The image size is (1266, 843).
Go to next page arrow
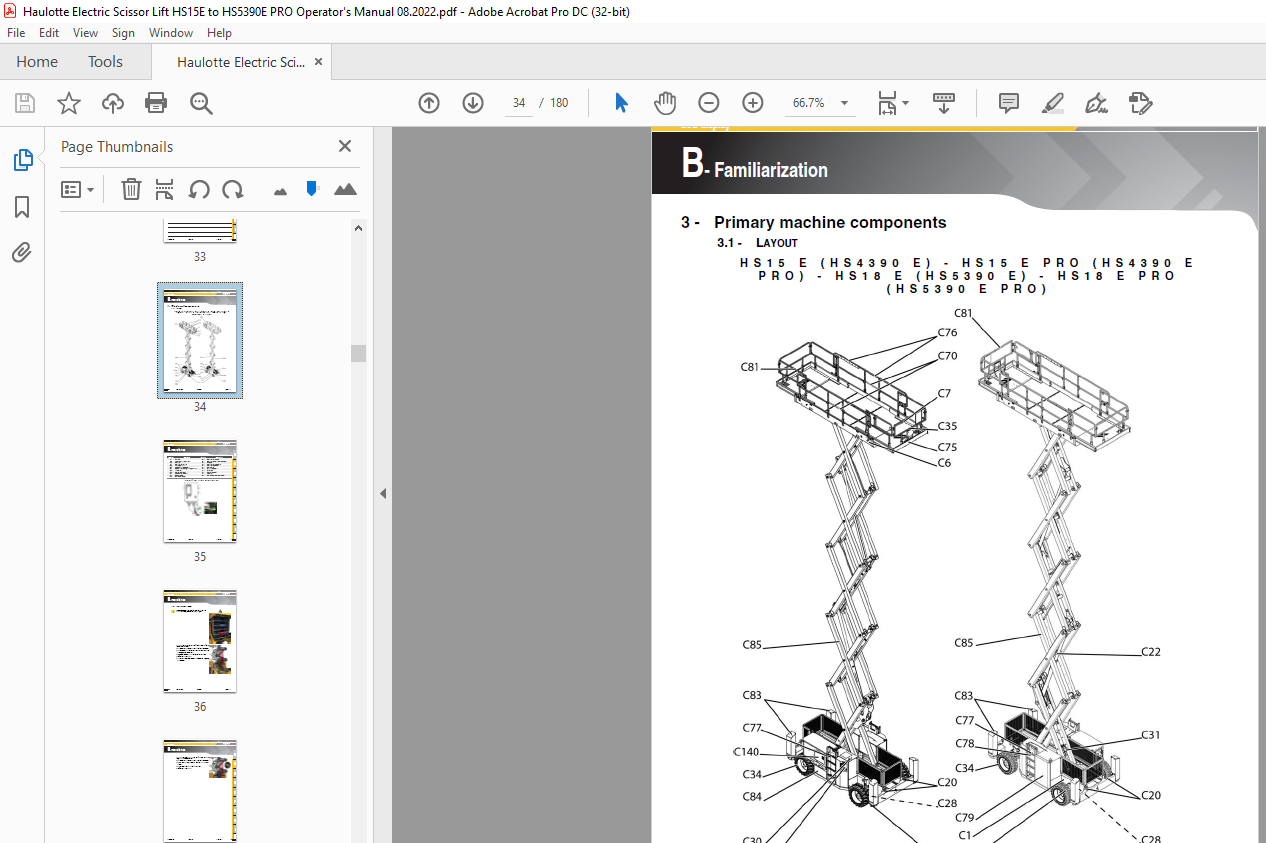(x=473, y=103)
